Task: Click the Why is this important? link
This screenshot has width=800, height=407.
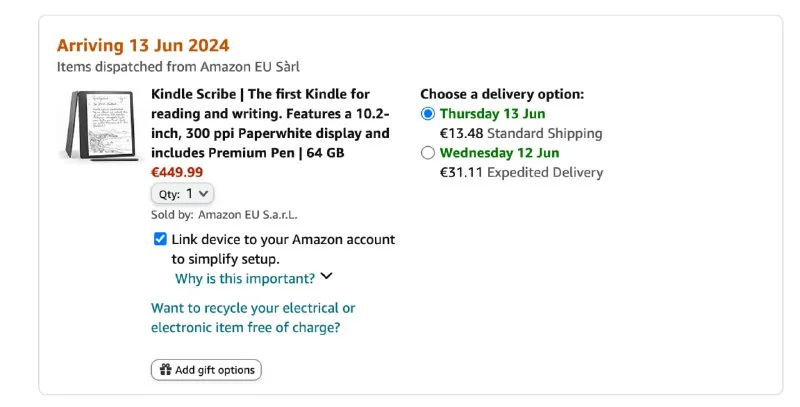Action: click(x=245, y=278)
